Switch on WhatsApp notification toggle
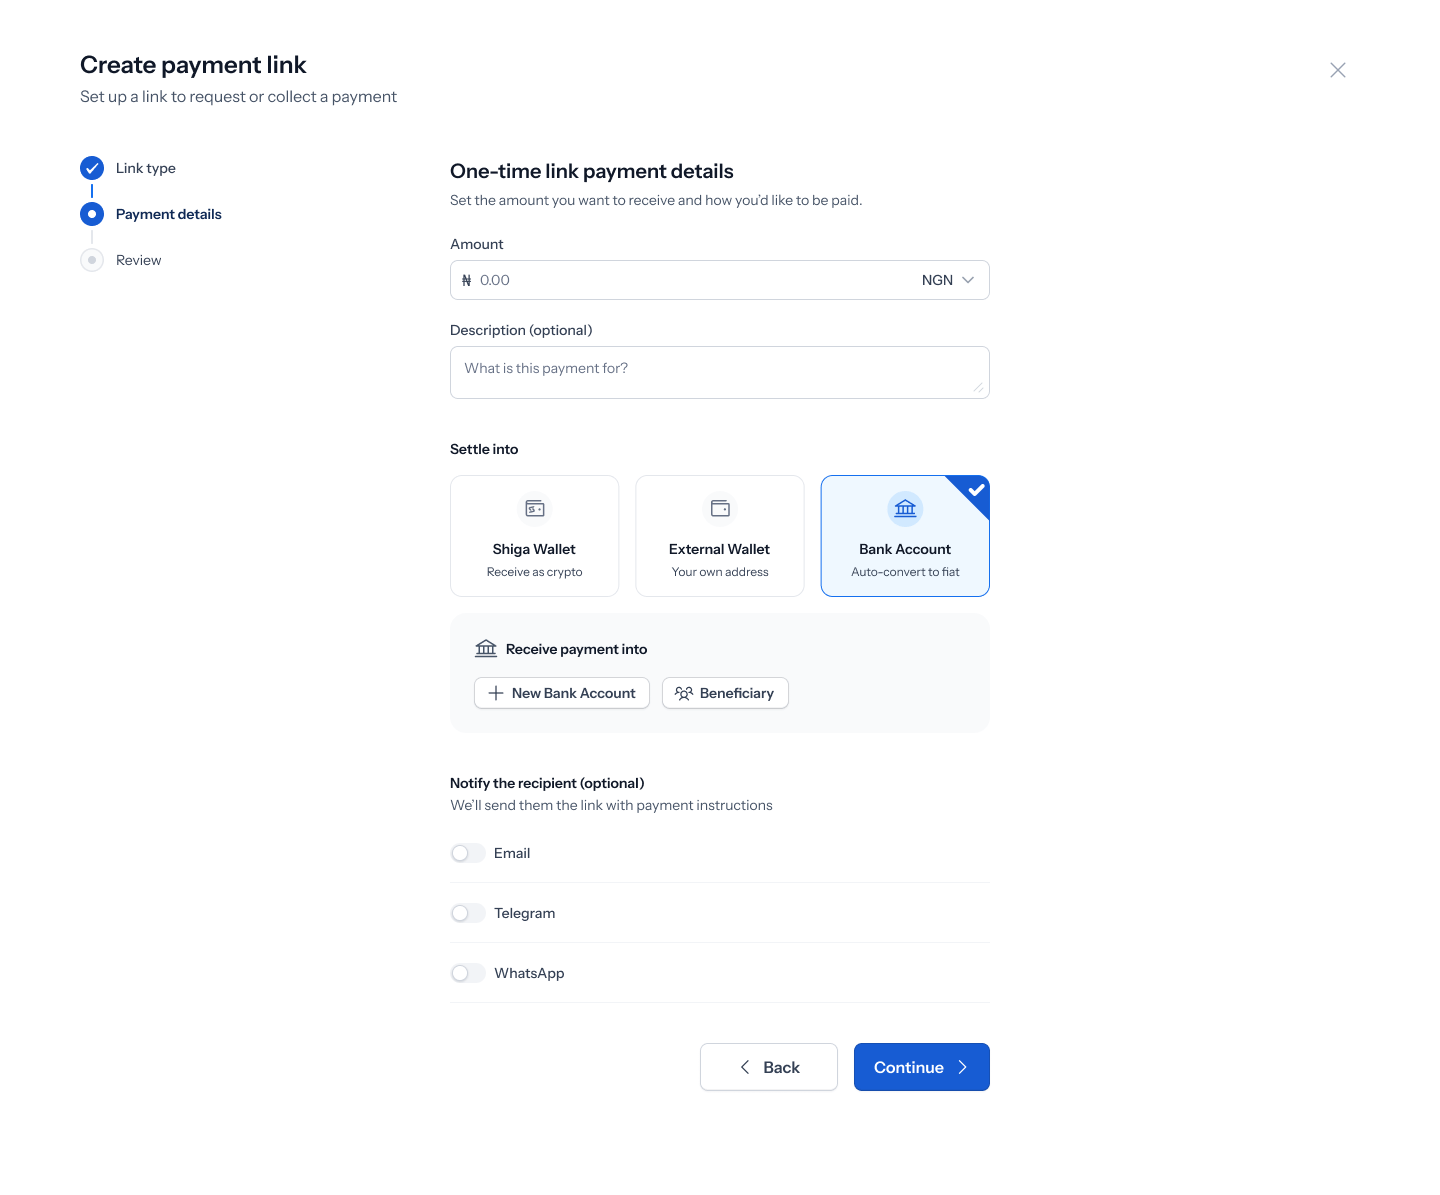The height and width of the screenshot is (1195, 1440). pyautogui.click(x=468, y=973)
